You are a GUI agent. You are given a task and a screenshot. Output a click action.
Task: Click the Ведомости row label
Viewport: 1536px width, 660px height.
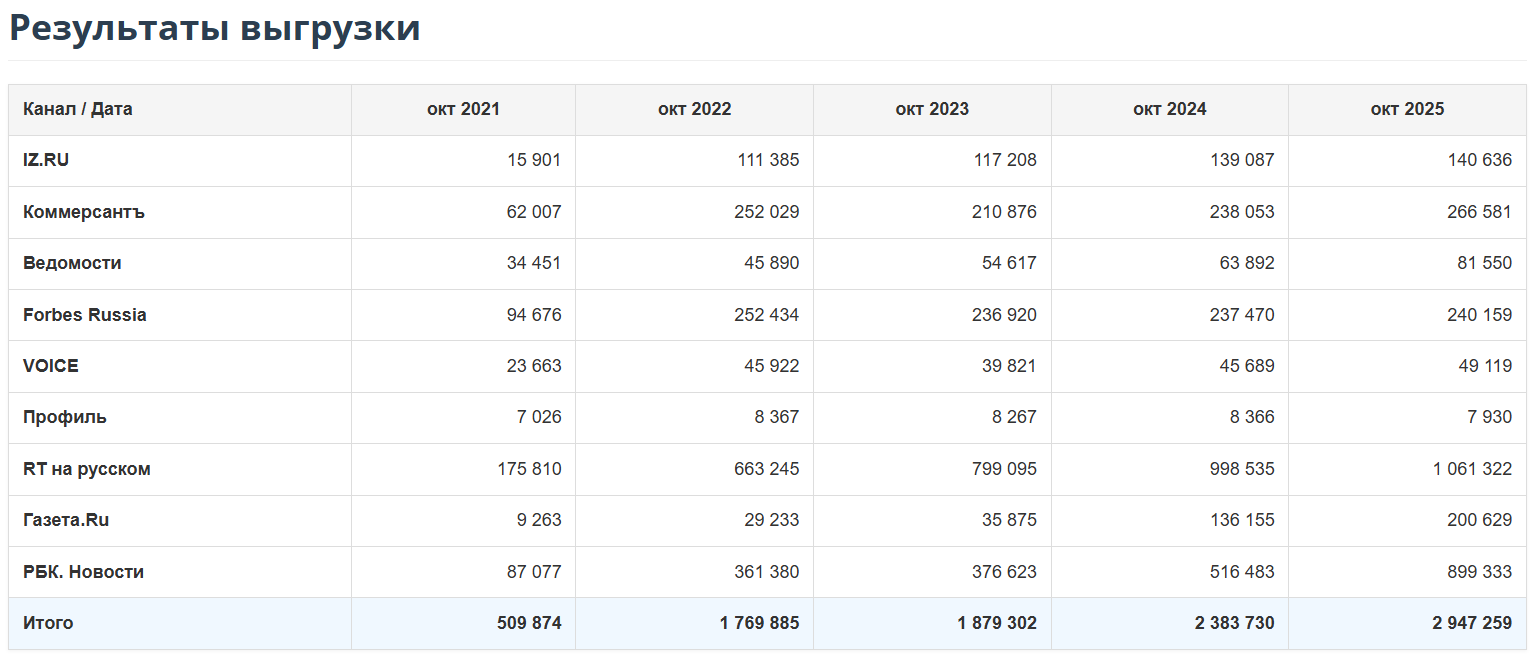click(72, 263)
